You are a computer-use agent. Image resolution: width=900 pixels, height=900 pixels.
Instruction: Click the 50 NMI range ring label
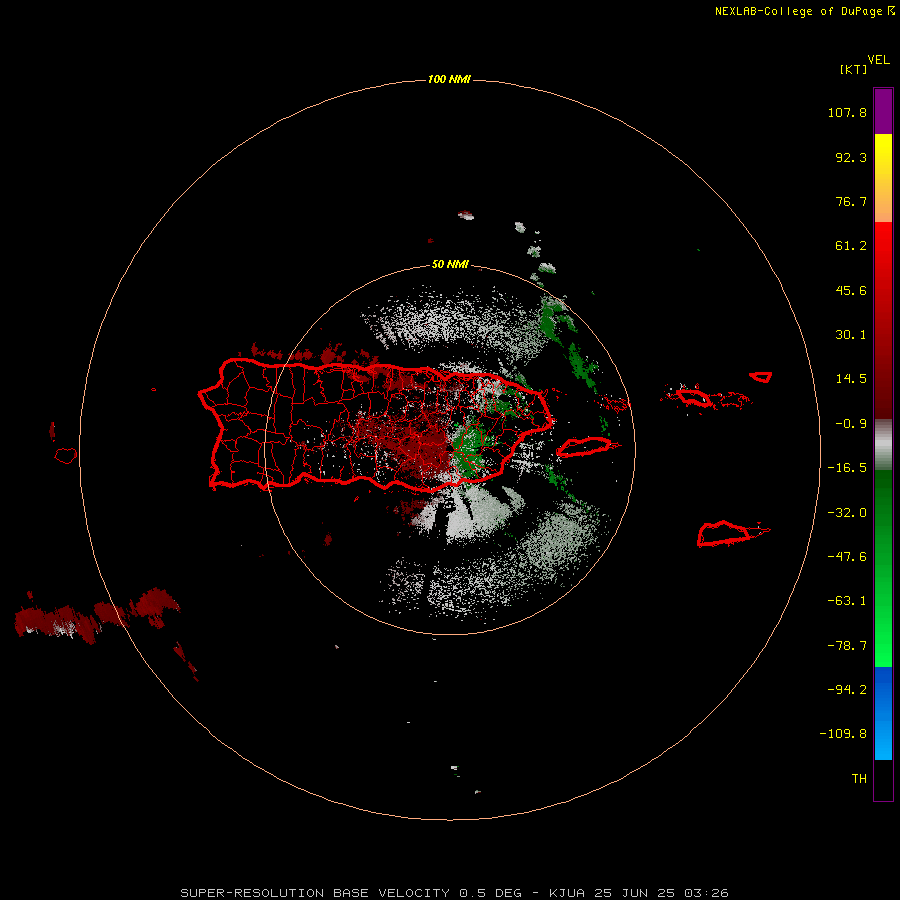click(450, 265)
